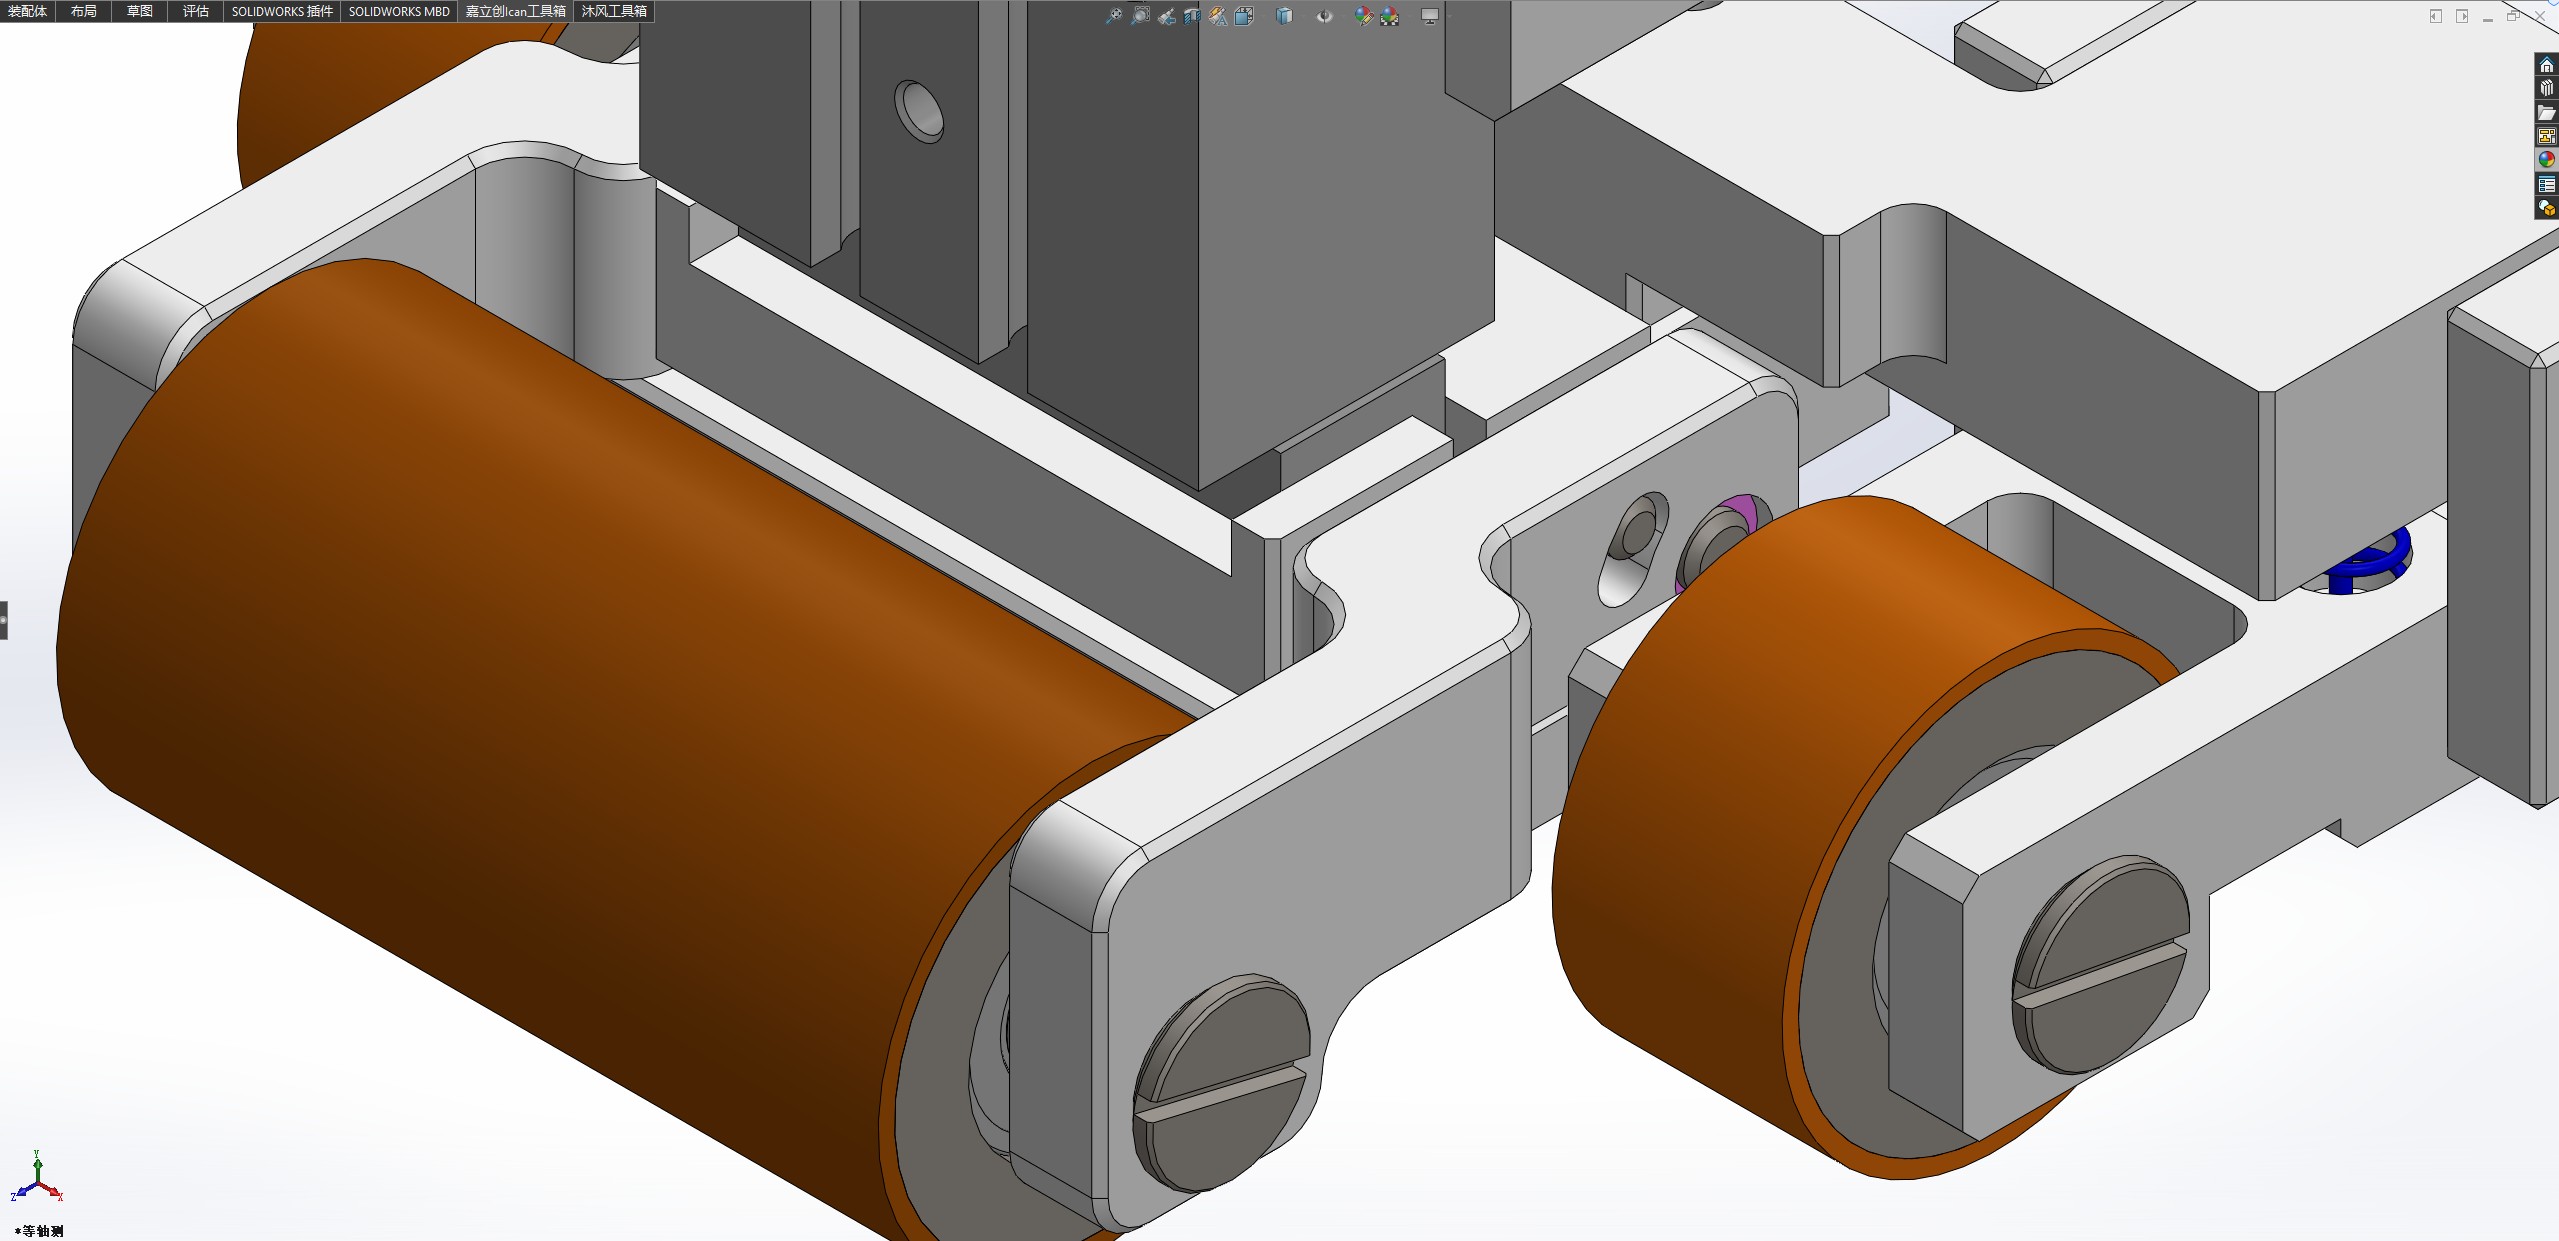This screenshot has width=2559, height=1241.
Task: Open the View Palette task pane
Action: click(x=2546, y=136)
